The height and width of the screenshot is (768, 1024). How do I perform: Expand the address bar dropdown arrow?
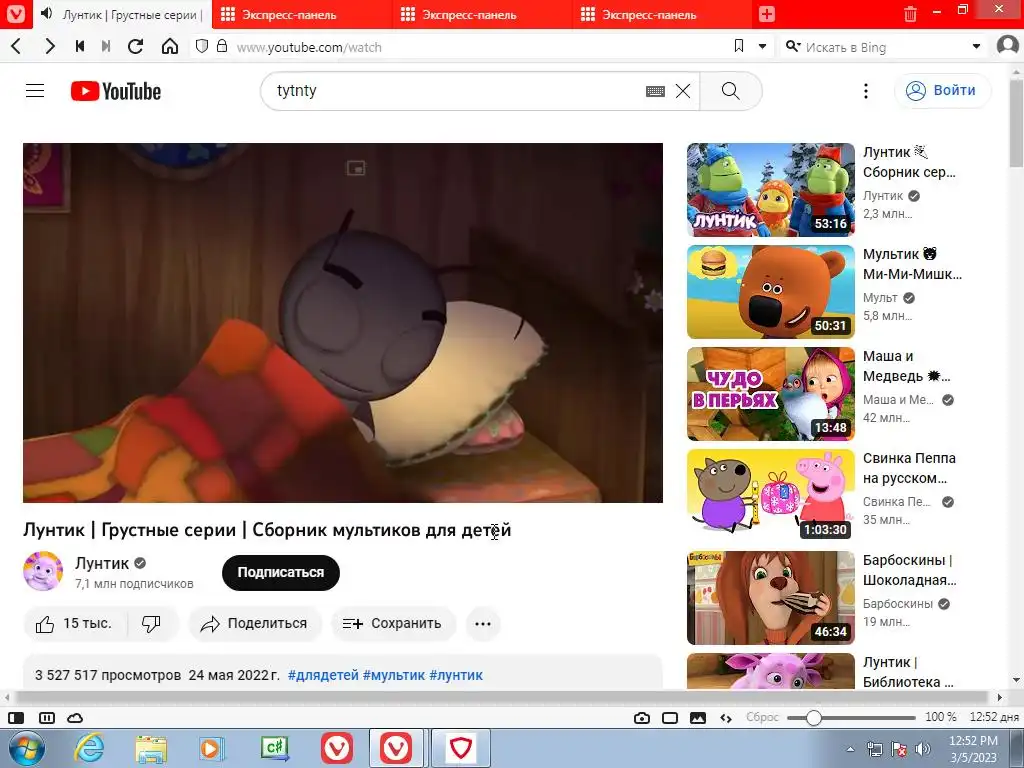point(762,46)
